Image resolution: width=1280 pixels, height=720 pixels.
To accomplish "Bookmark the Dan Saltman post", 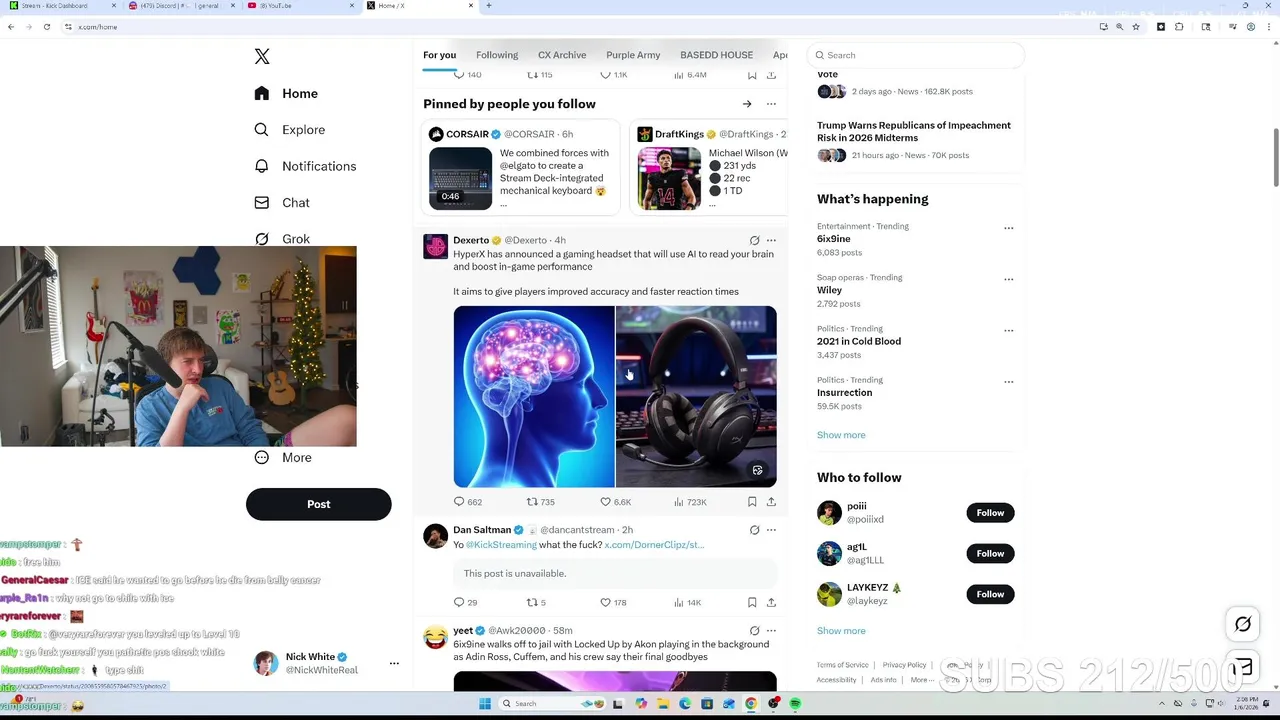I will [x=752, y=602].
